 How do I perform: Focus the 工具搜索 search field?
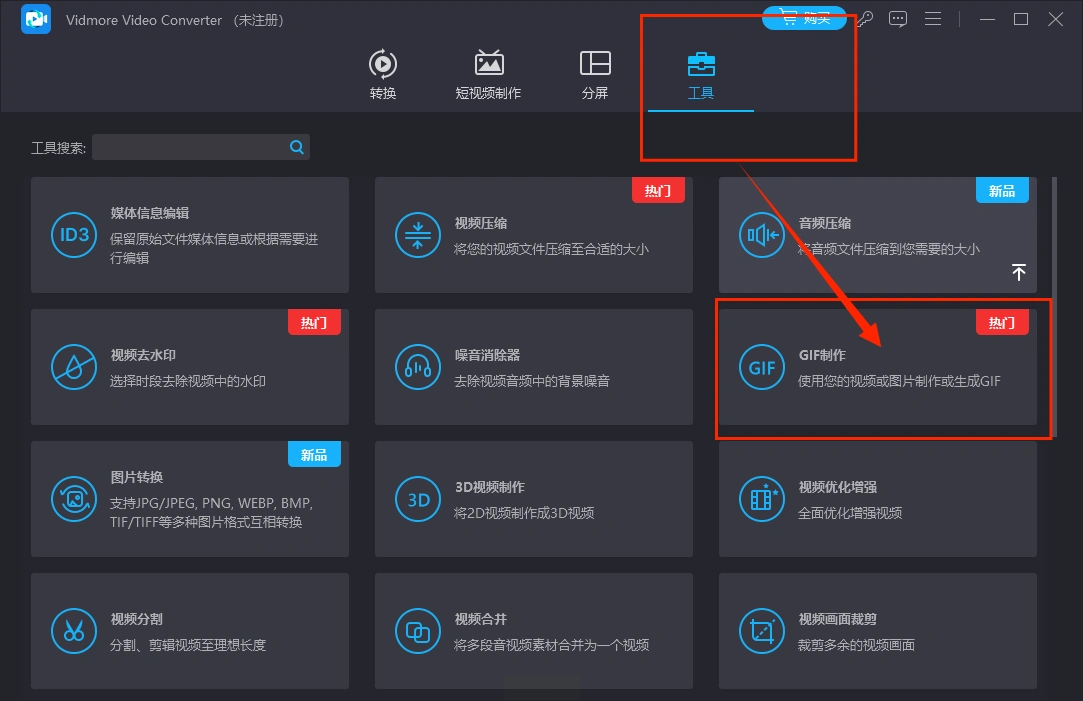(200, 147)
